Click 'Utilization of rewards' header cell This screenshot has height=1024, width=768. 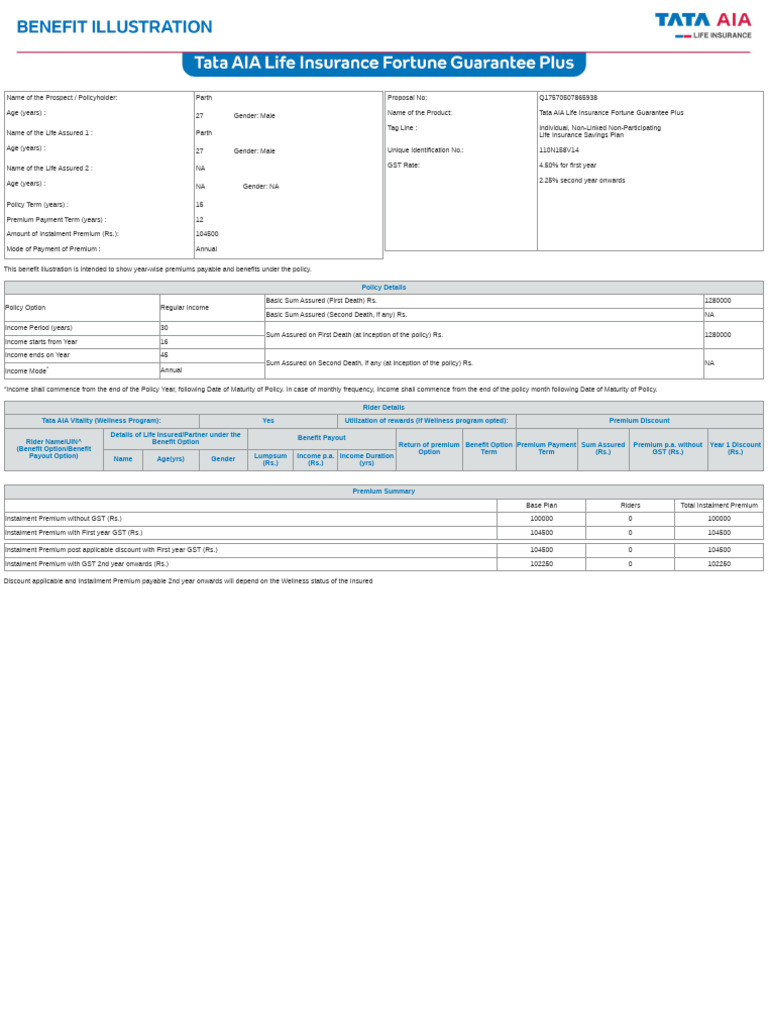(x=426, y=421)
